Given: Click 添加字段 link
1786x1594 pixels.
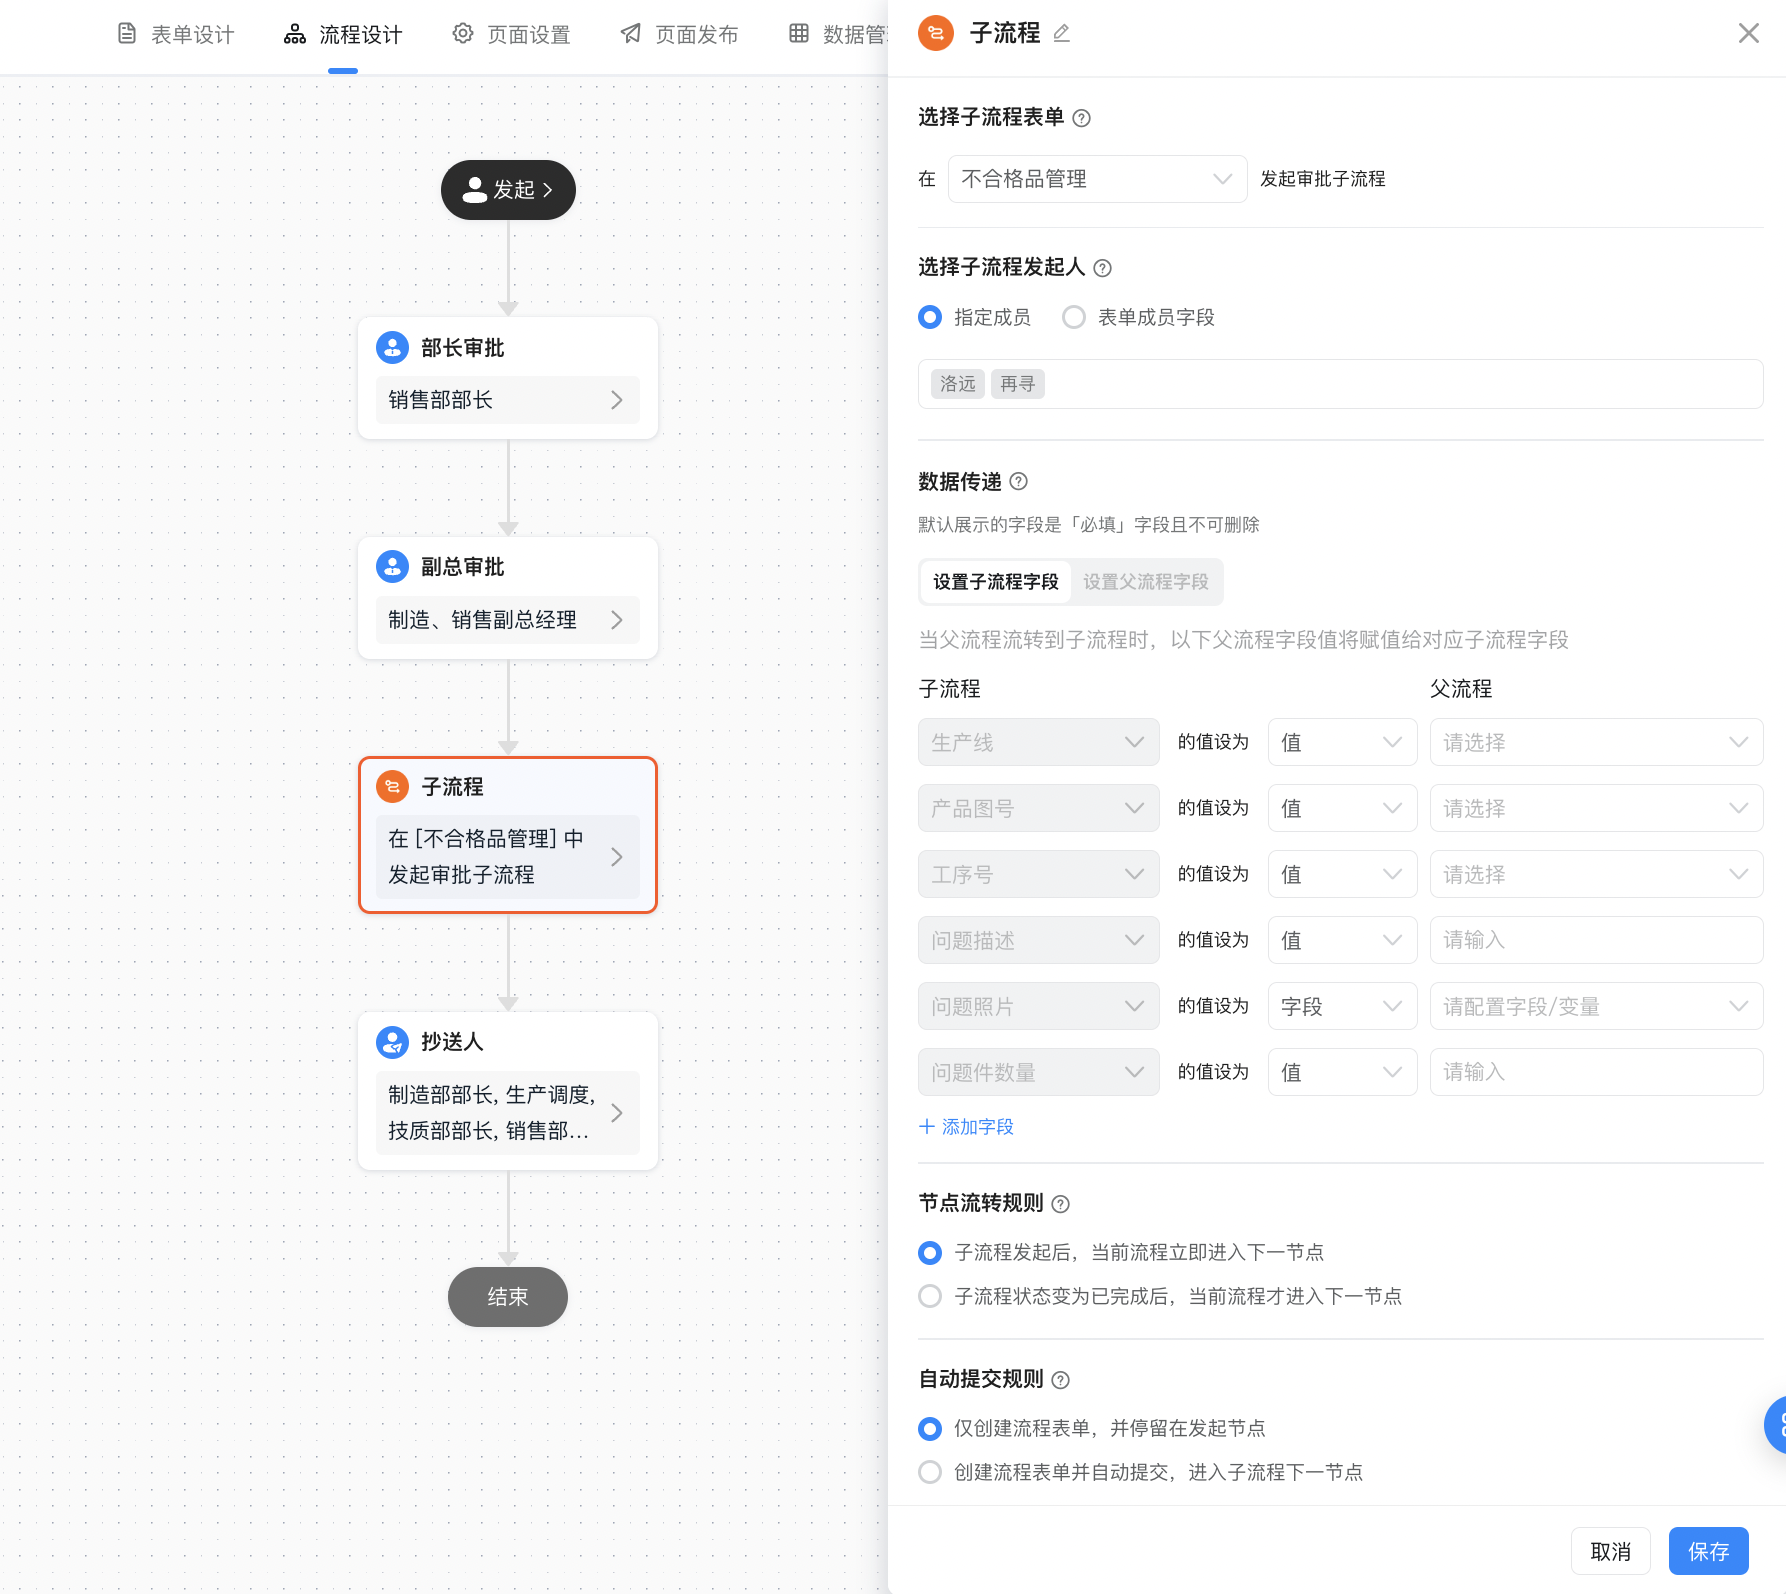Looking at the screenshot, I should pos(966,1127).
